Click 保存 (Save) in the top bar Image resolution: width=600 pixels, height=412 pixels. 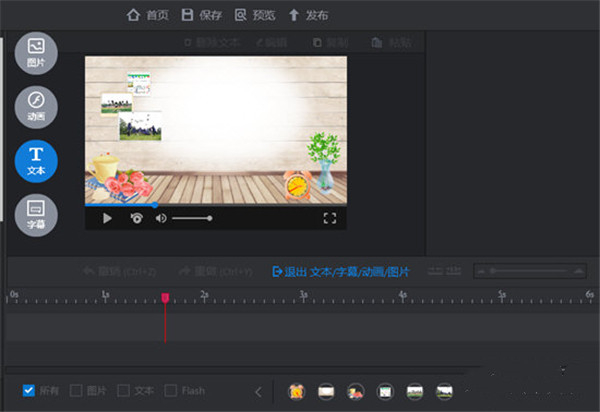pyautogui.click(x=201, y=15)
